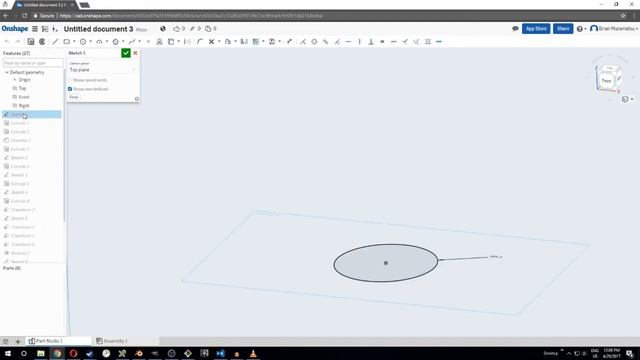Open the circle tool dropdown arrow
This screenshot has height=360, width=640.
(x=90, y=42)
